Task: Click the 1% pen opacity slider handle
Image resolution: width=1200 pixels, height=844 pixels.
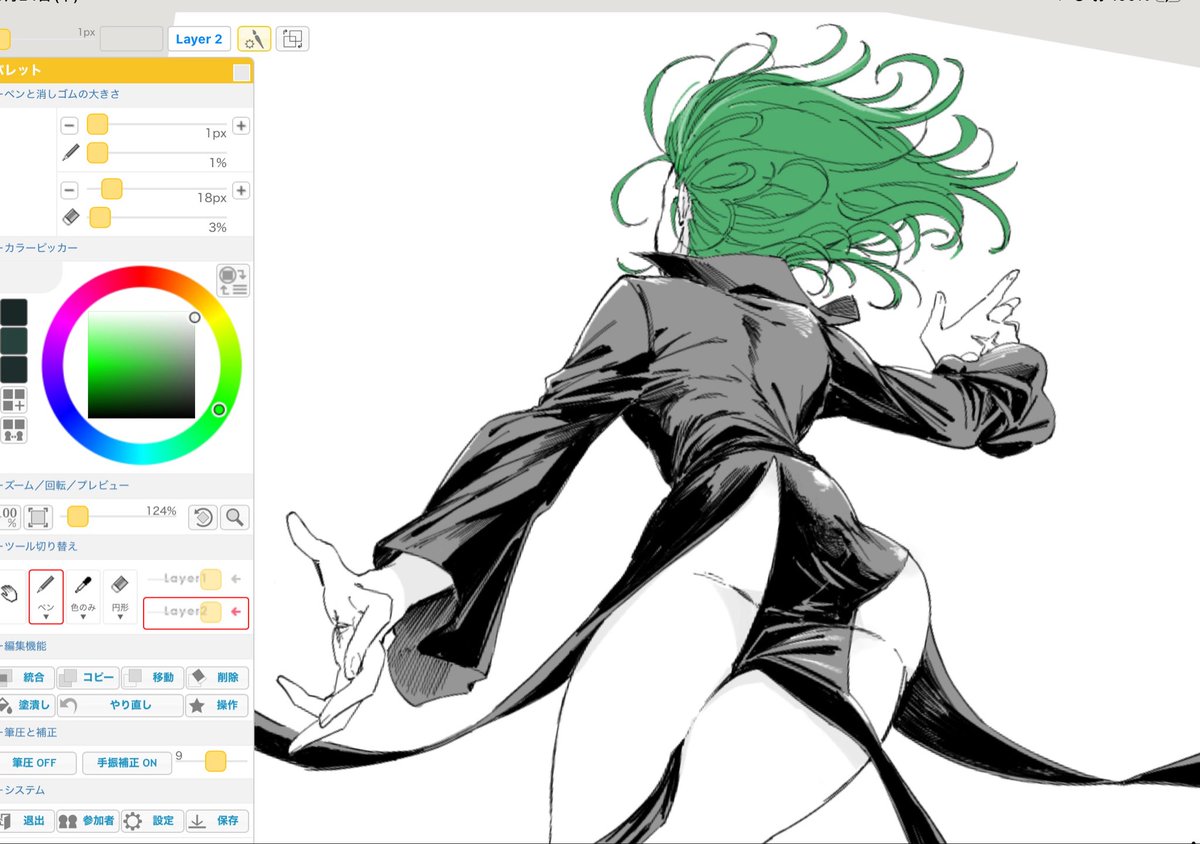Action: (x=97, y=153)
